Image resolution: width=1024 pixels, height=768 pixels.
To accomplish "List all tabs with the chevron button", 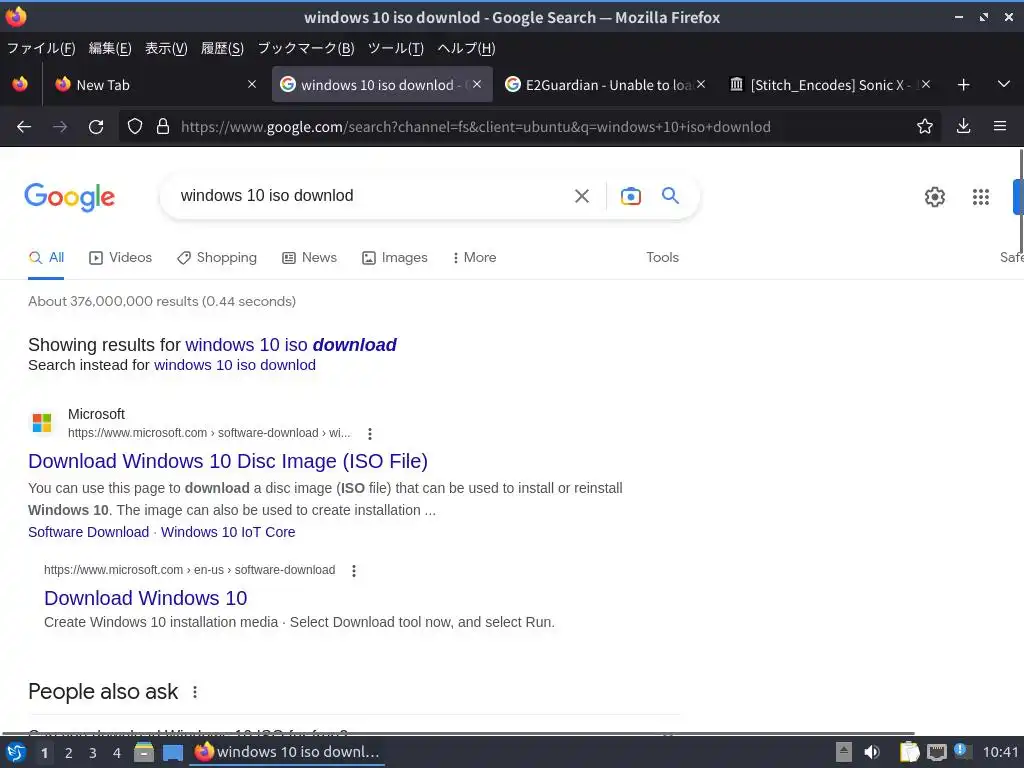I will coord(1004,84).
